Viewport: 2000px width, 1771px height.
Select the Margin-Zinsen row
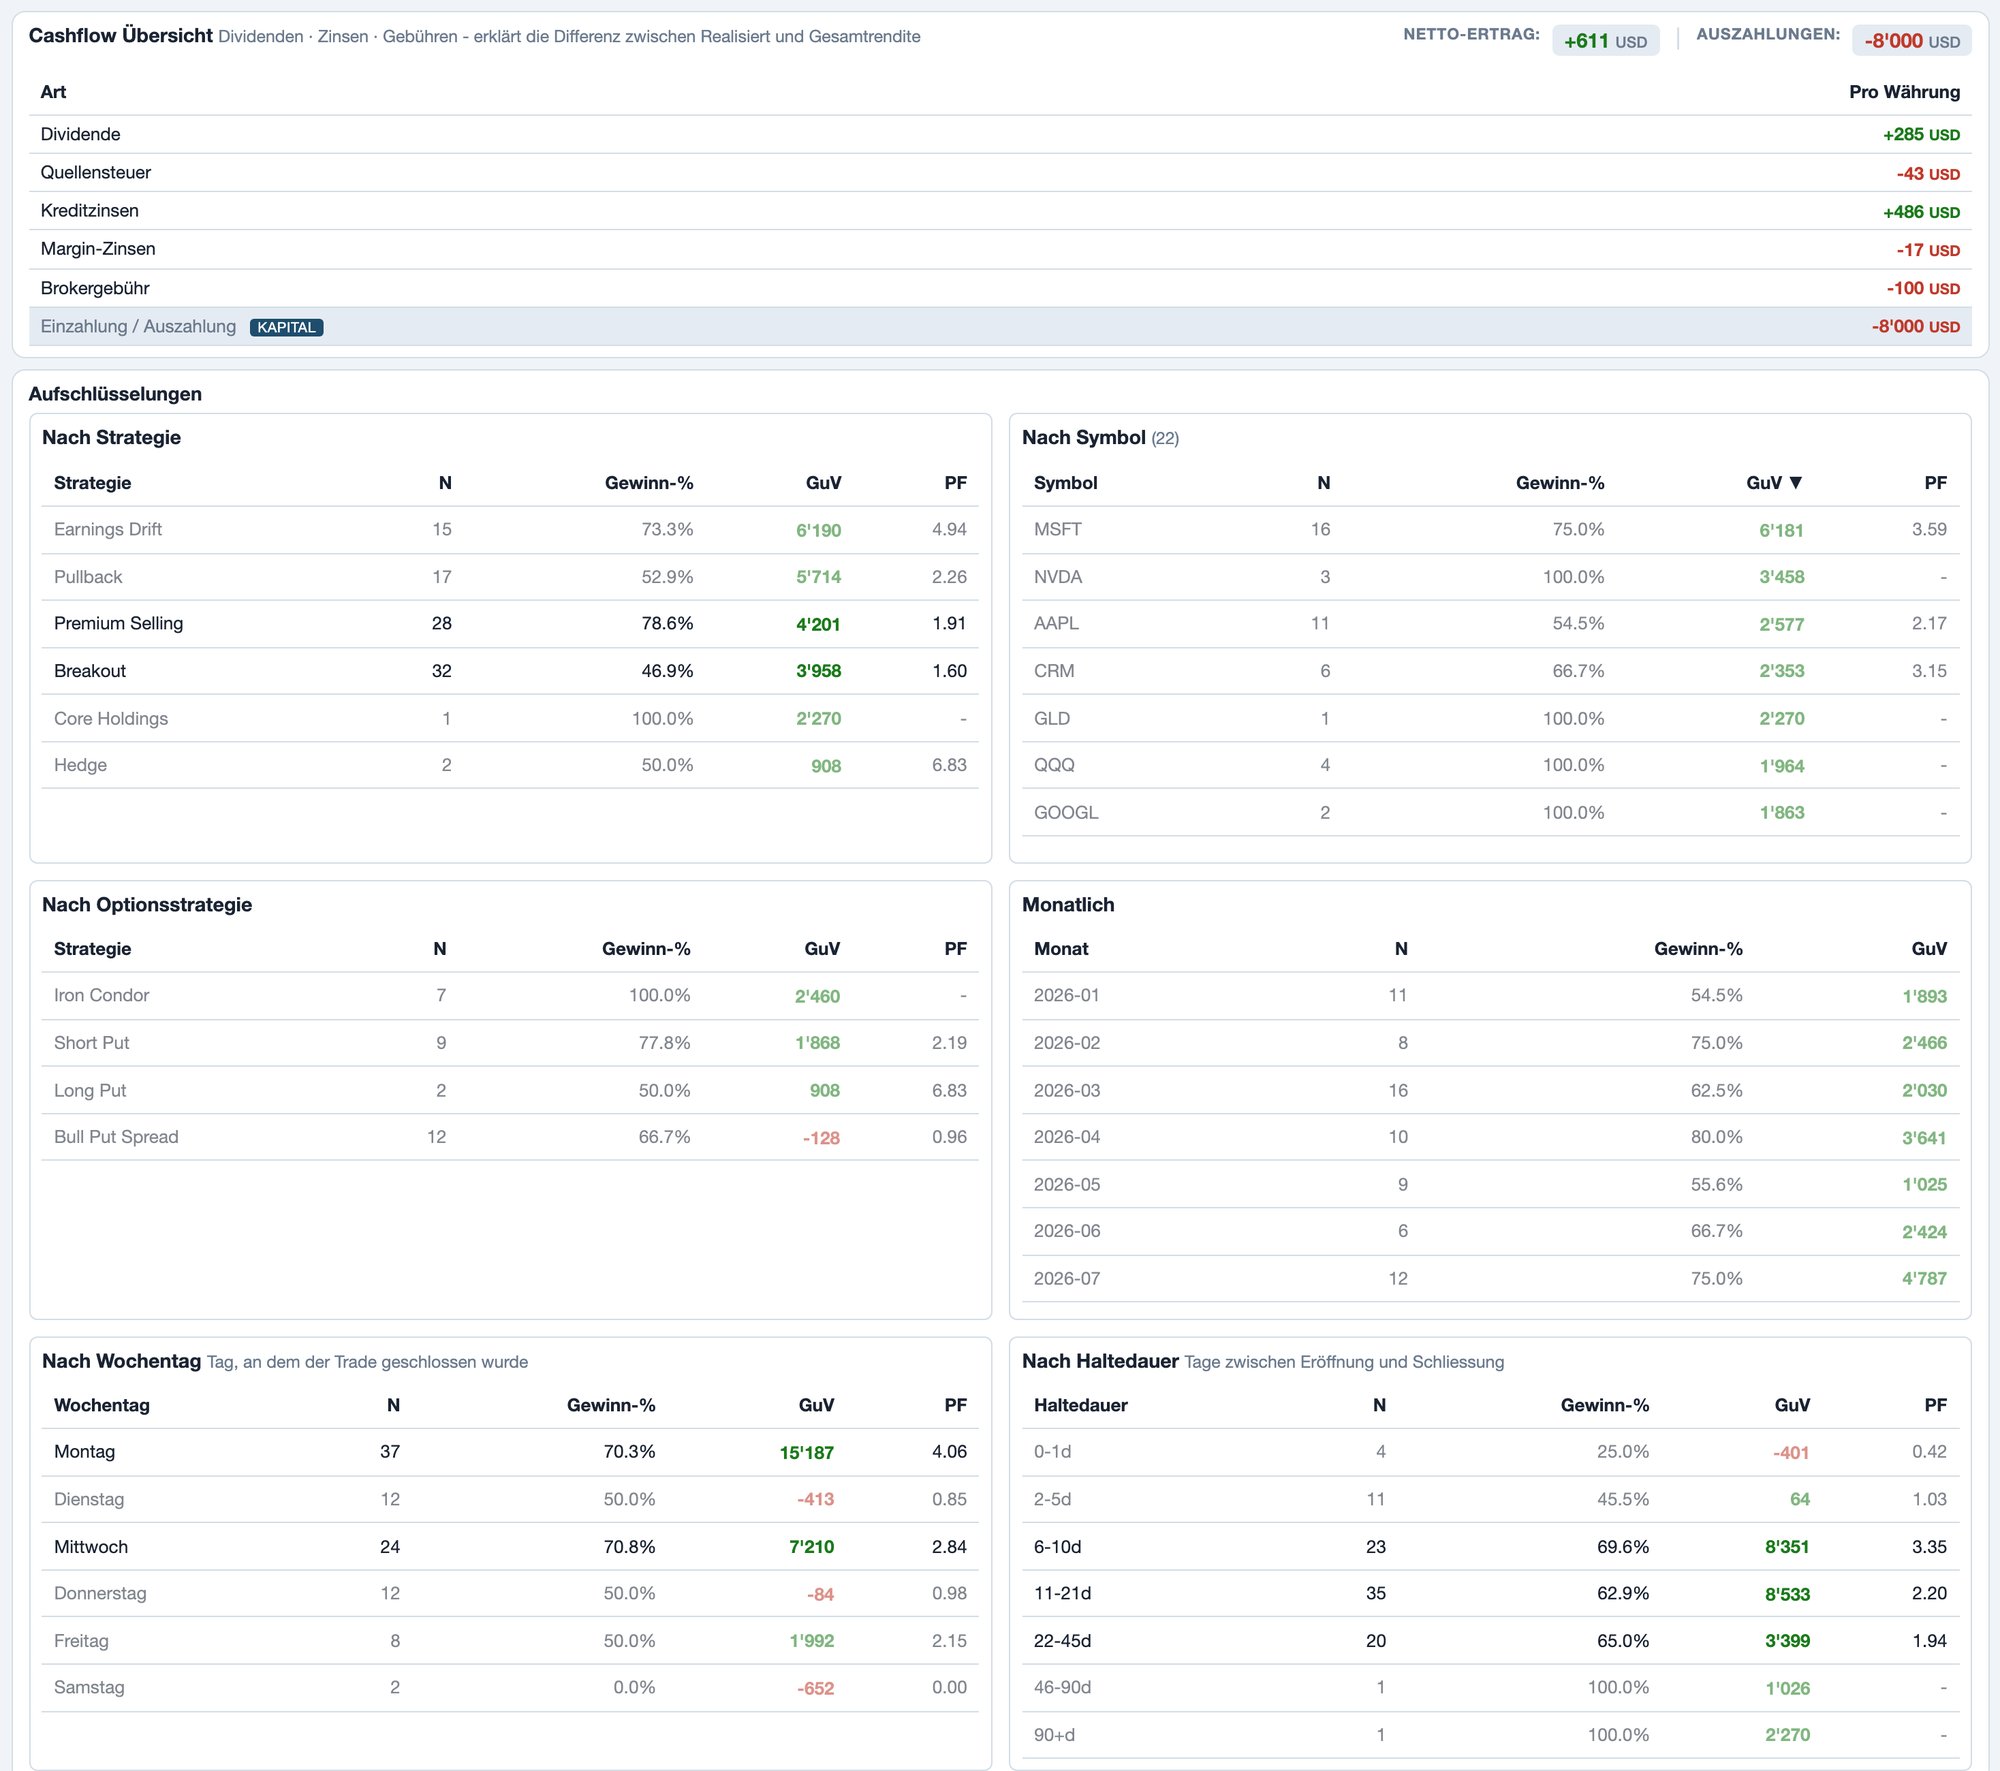point(1000,249)
